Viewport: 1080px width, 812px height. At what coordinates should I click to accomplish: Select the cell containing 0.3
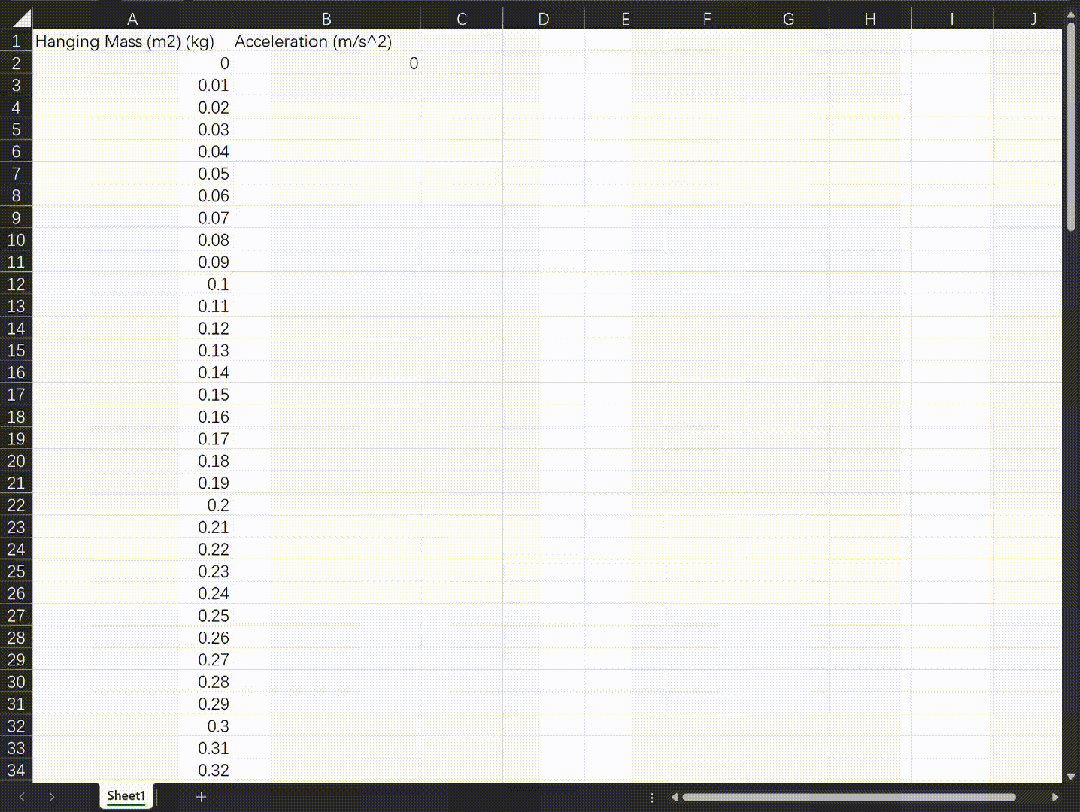click(x=133, y=726)
